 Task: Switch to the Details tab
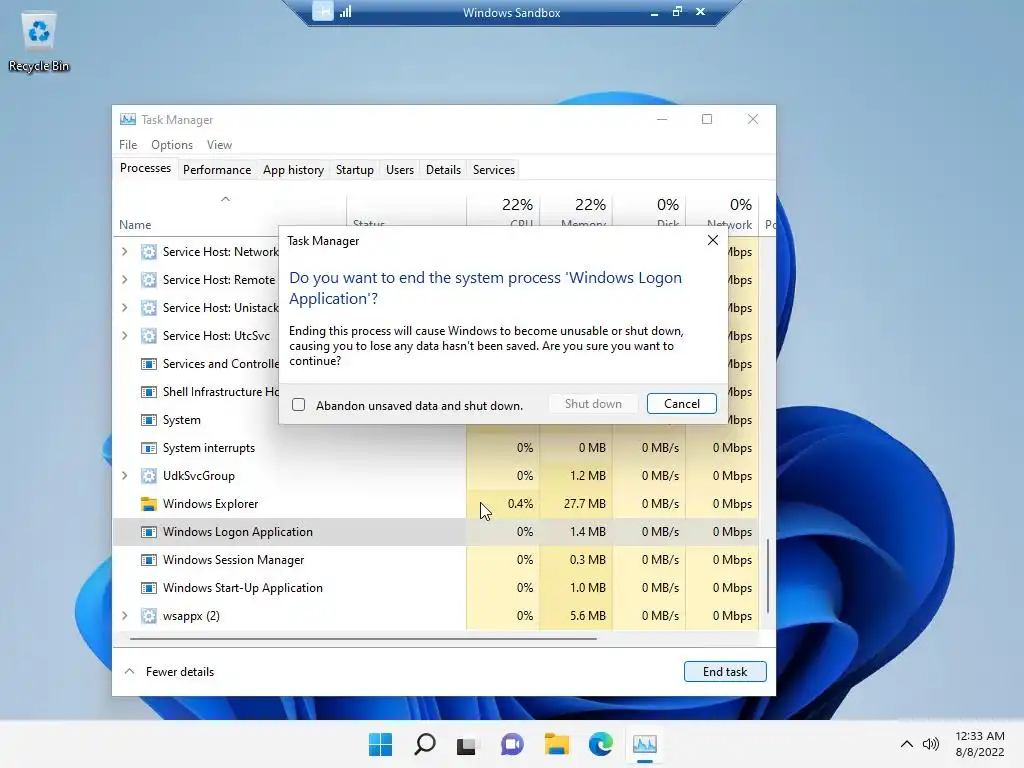(x=443, y=170)
